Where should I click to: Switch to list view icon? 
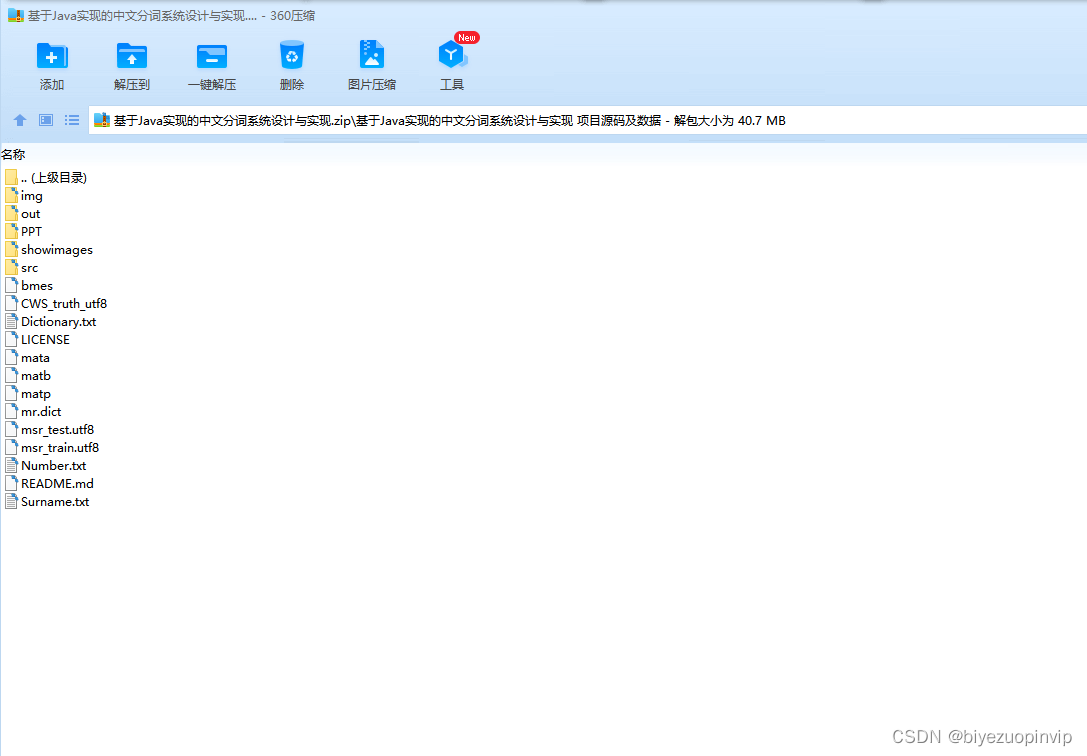point(72,120)
